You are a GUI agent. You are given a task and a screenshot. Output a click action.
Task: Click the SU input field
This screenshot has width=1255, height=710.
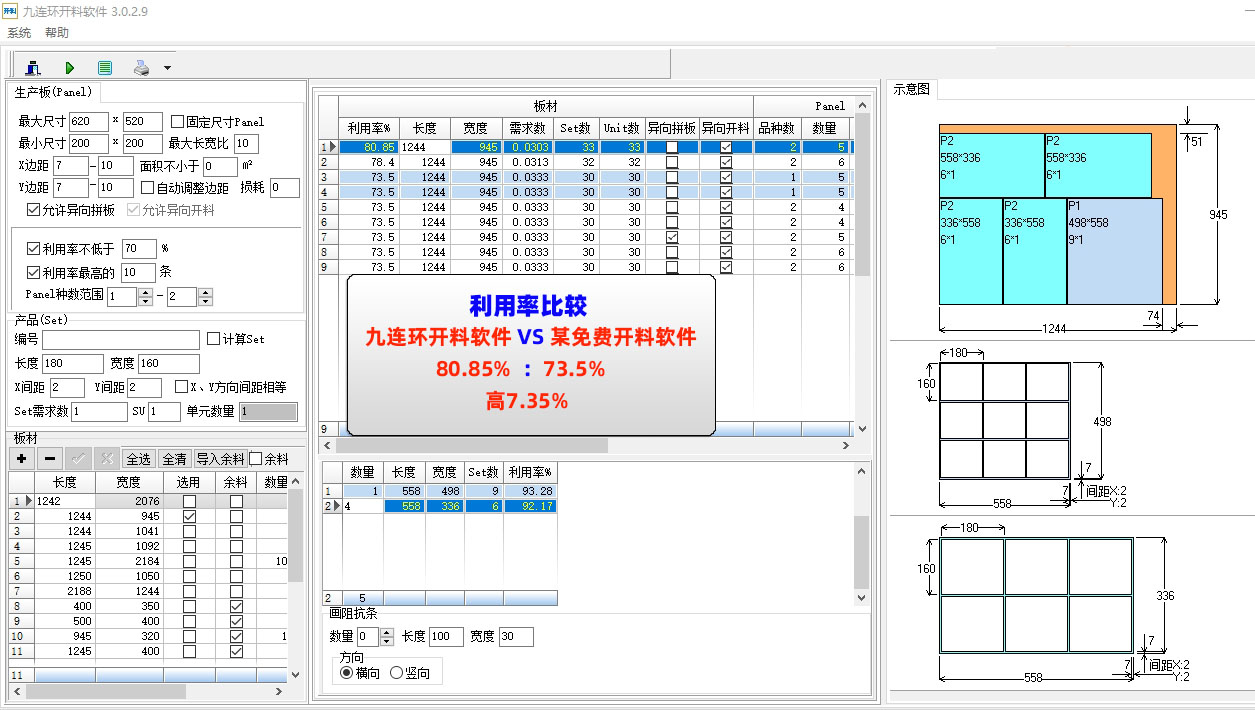[x=164, y=411]
